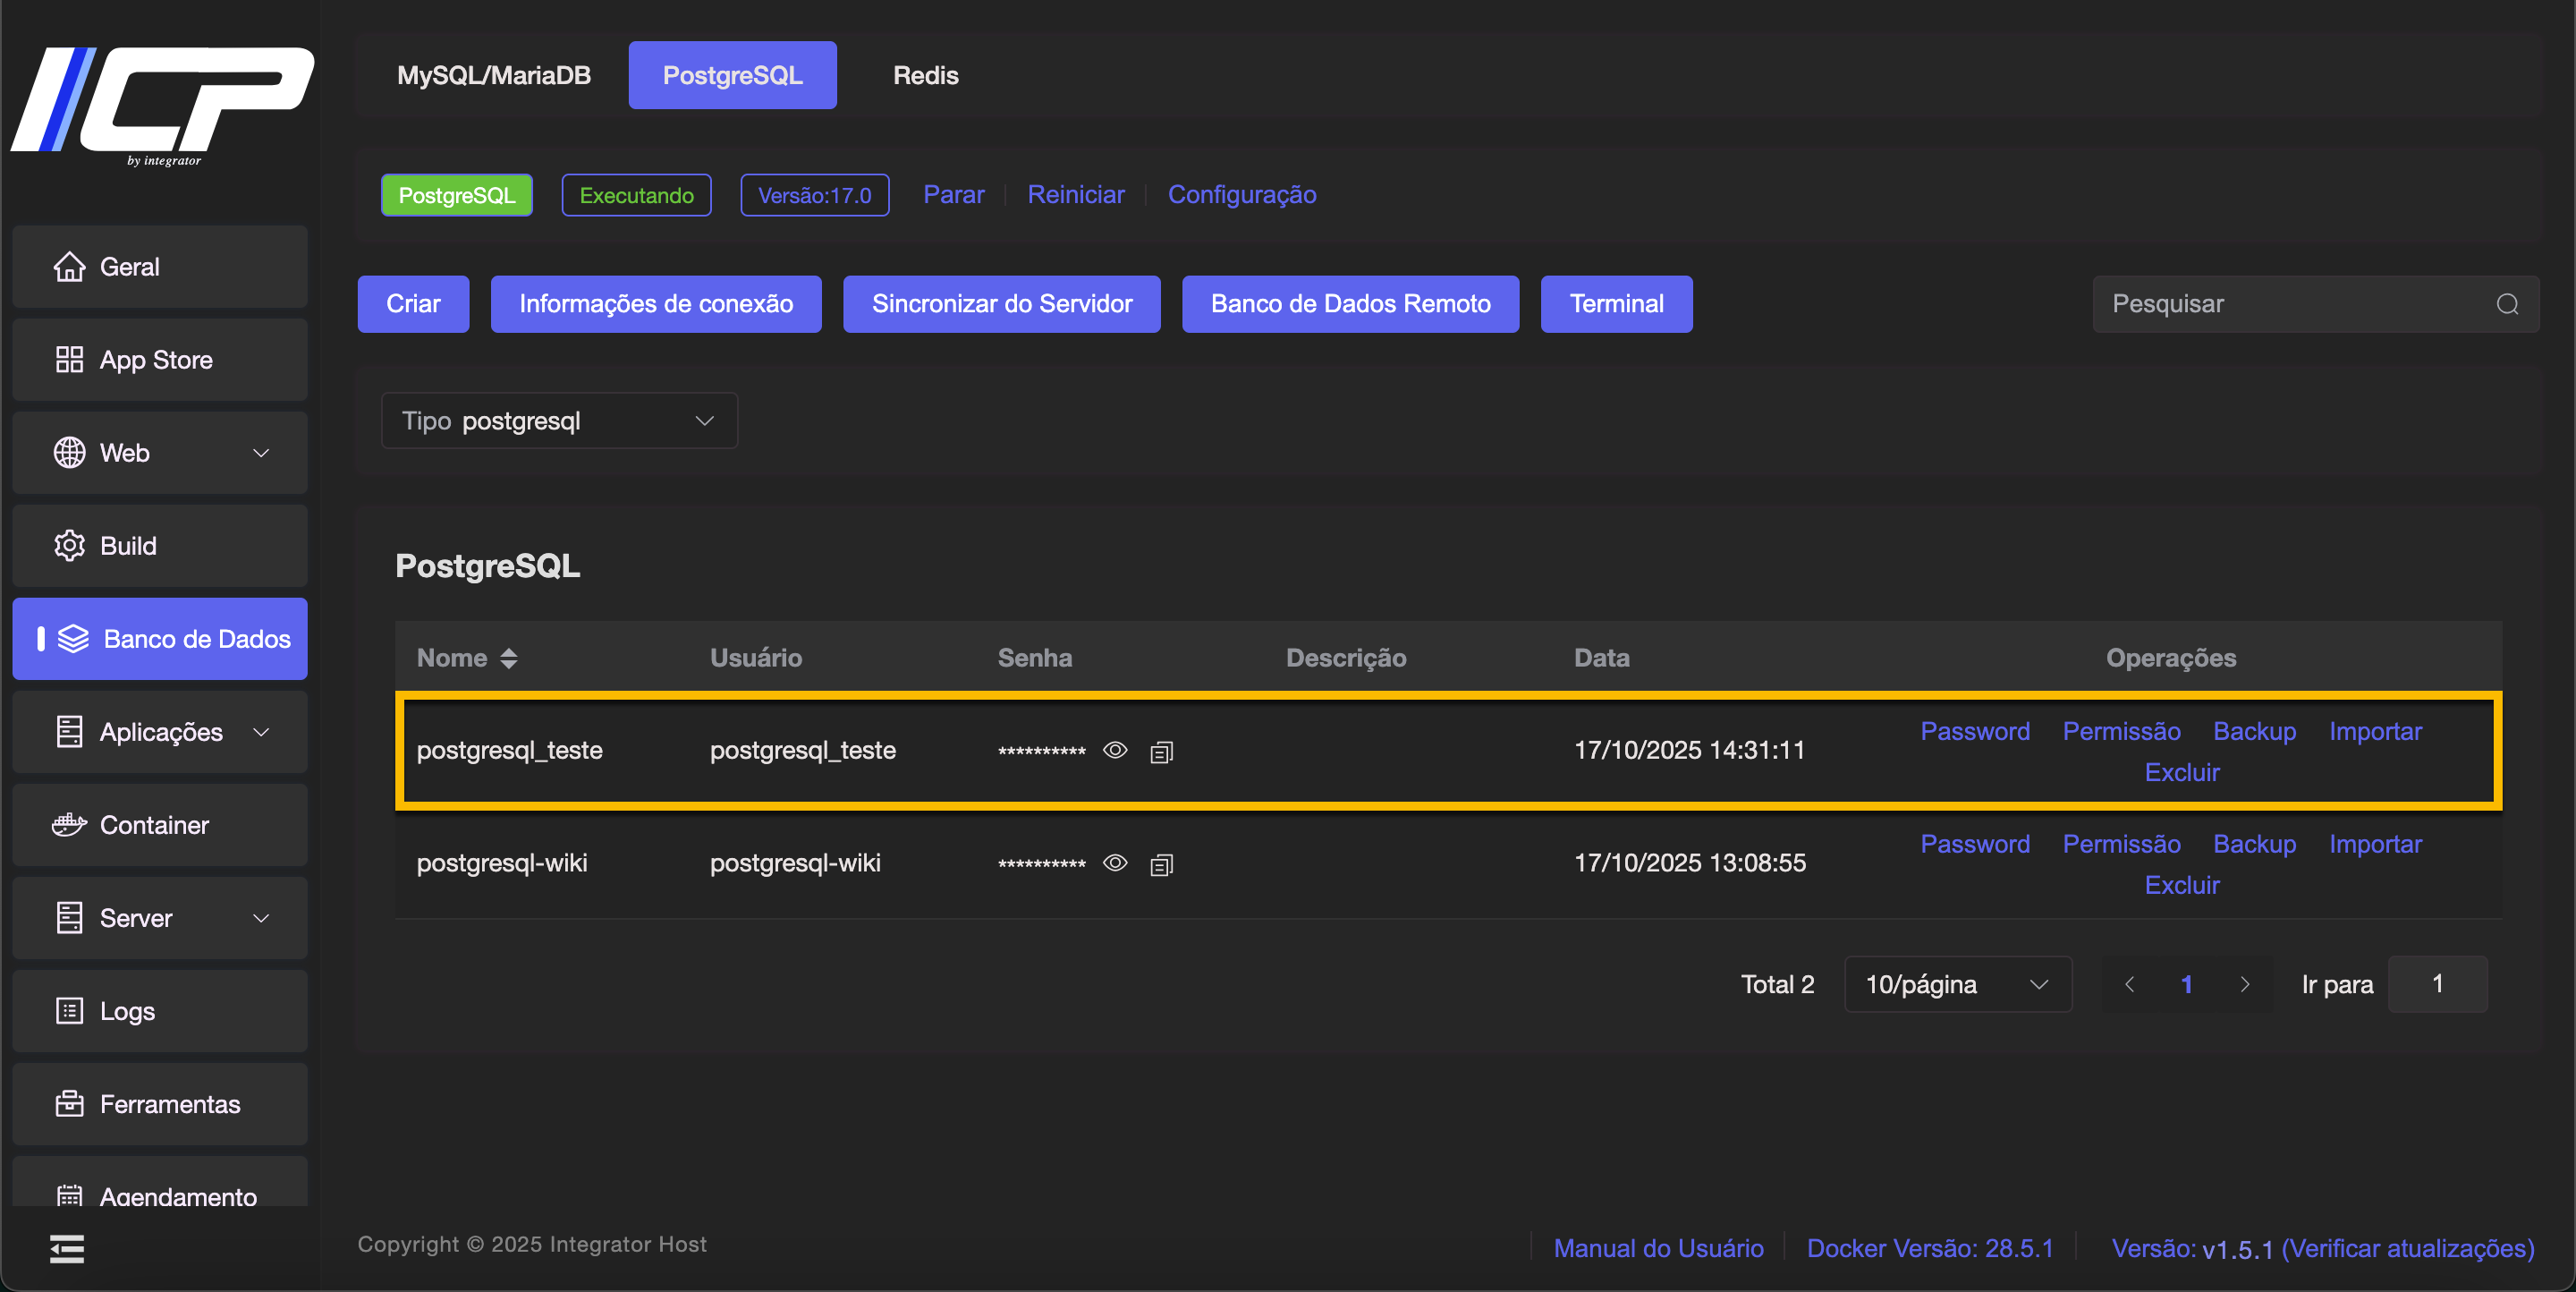
Task: Click the Criar button
Action: coord(413,304)
